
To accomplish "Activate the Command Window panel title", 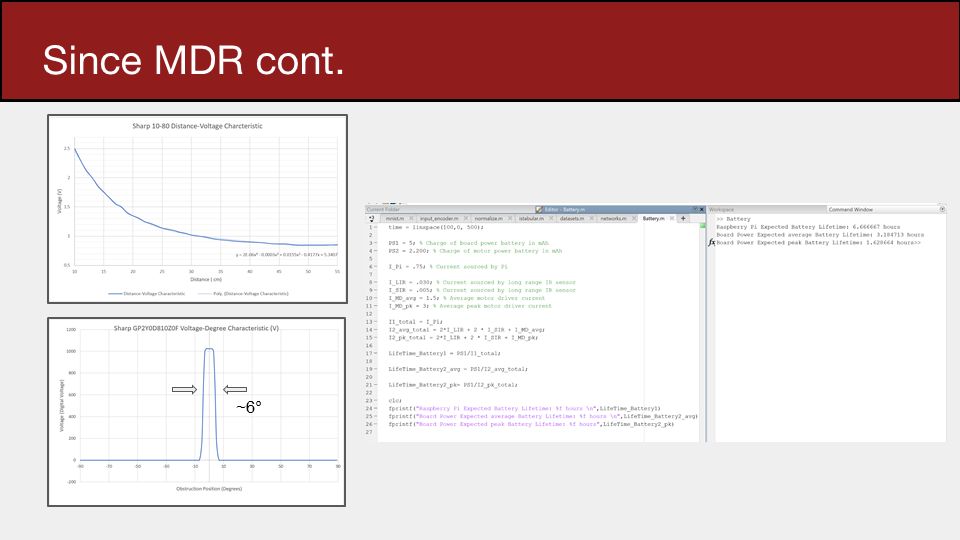I will (850, 209).
